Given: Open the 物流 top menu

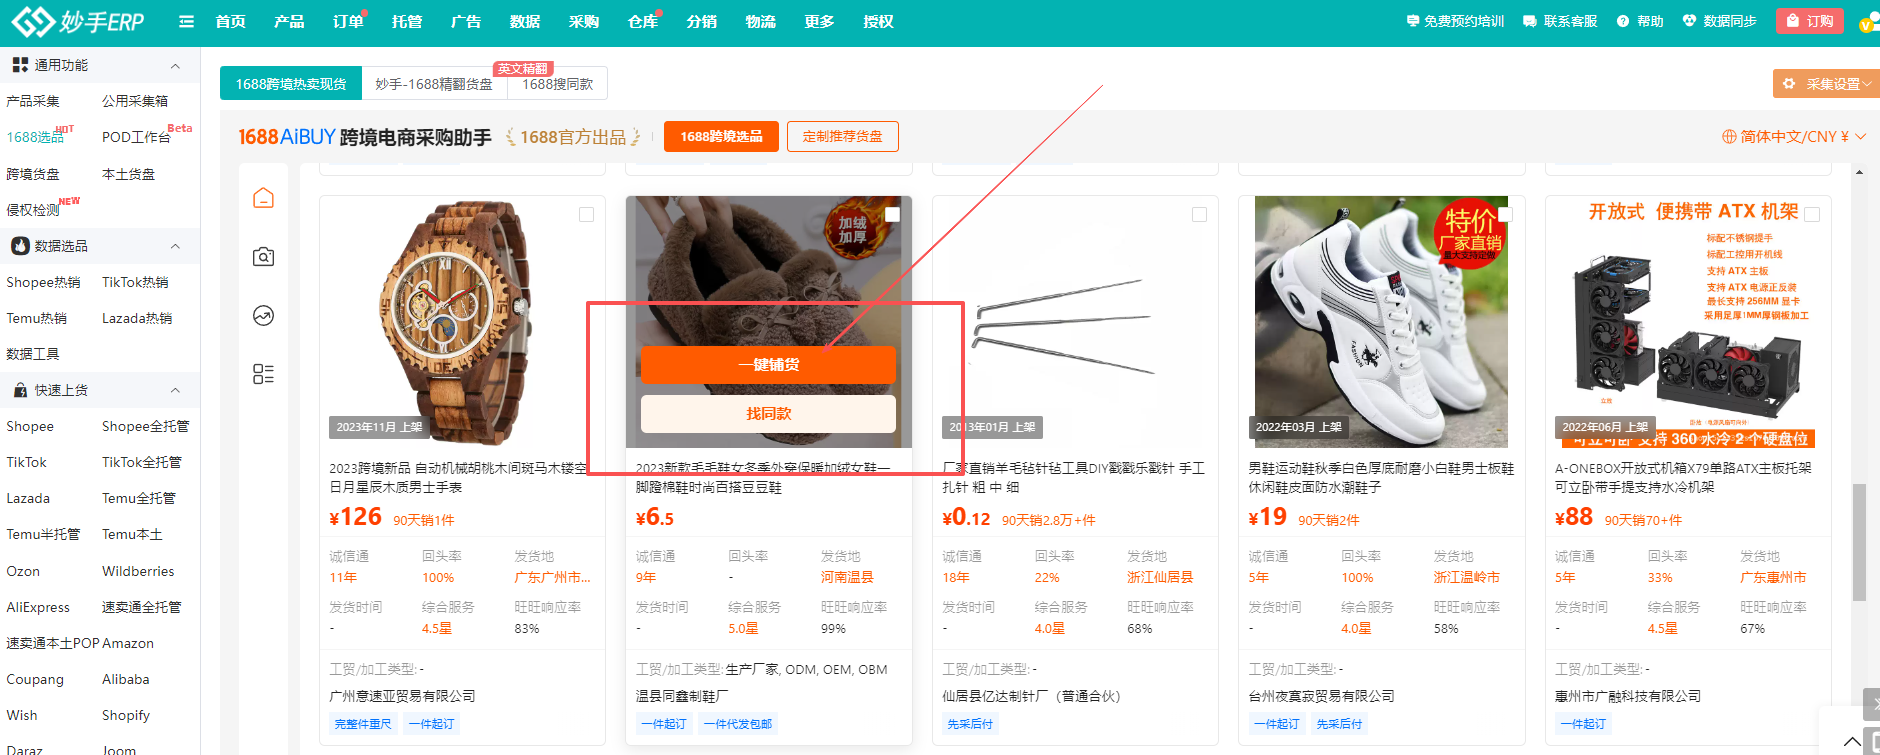Looking at the screenshot, I should click(761, 21).
